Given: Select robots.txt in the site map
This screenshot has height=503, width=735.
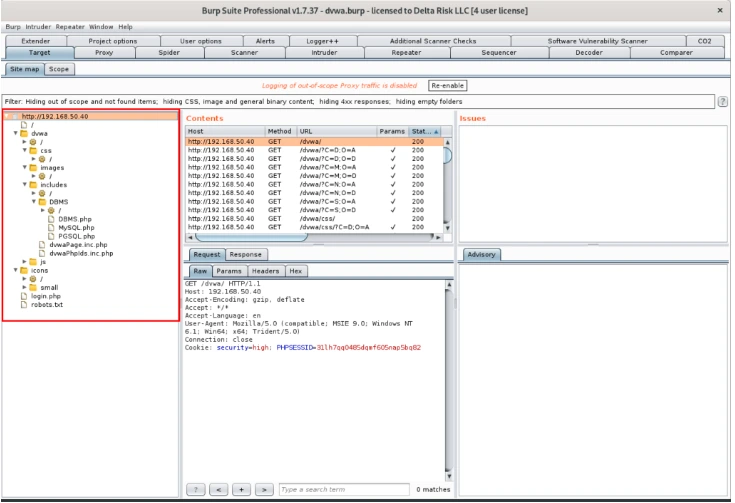Looking at the screenshot, I should (x=47, y=305).
